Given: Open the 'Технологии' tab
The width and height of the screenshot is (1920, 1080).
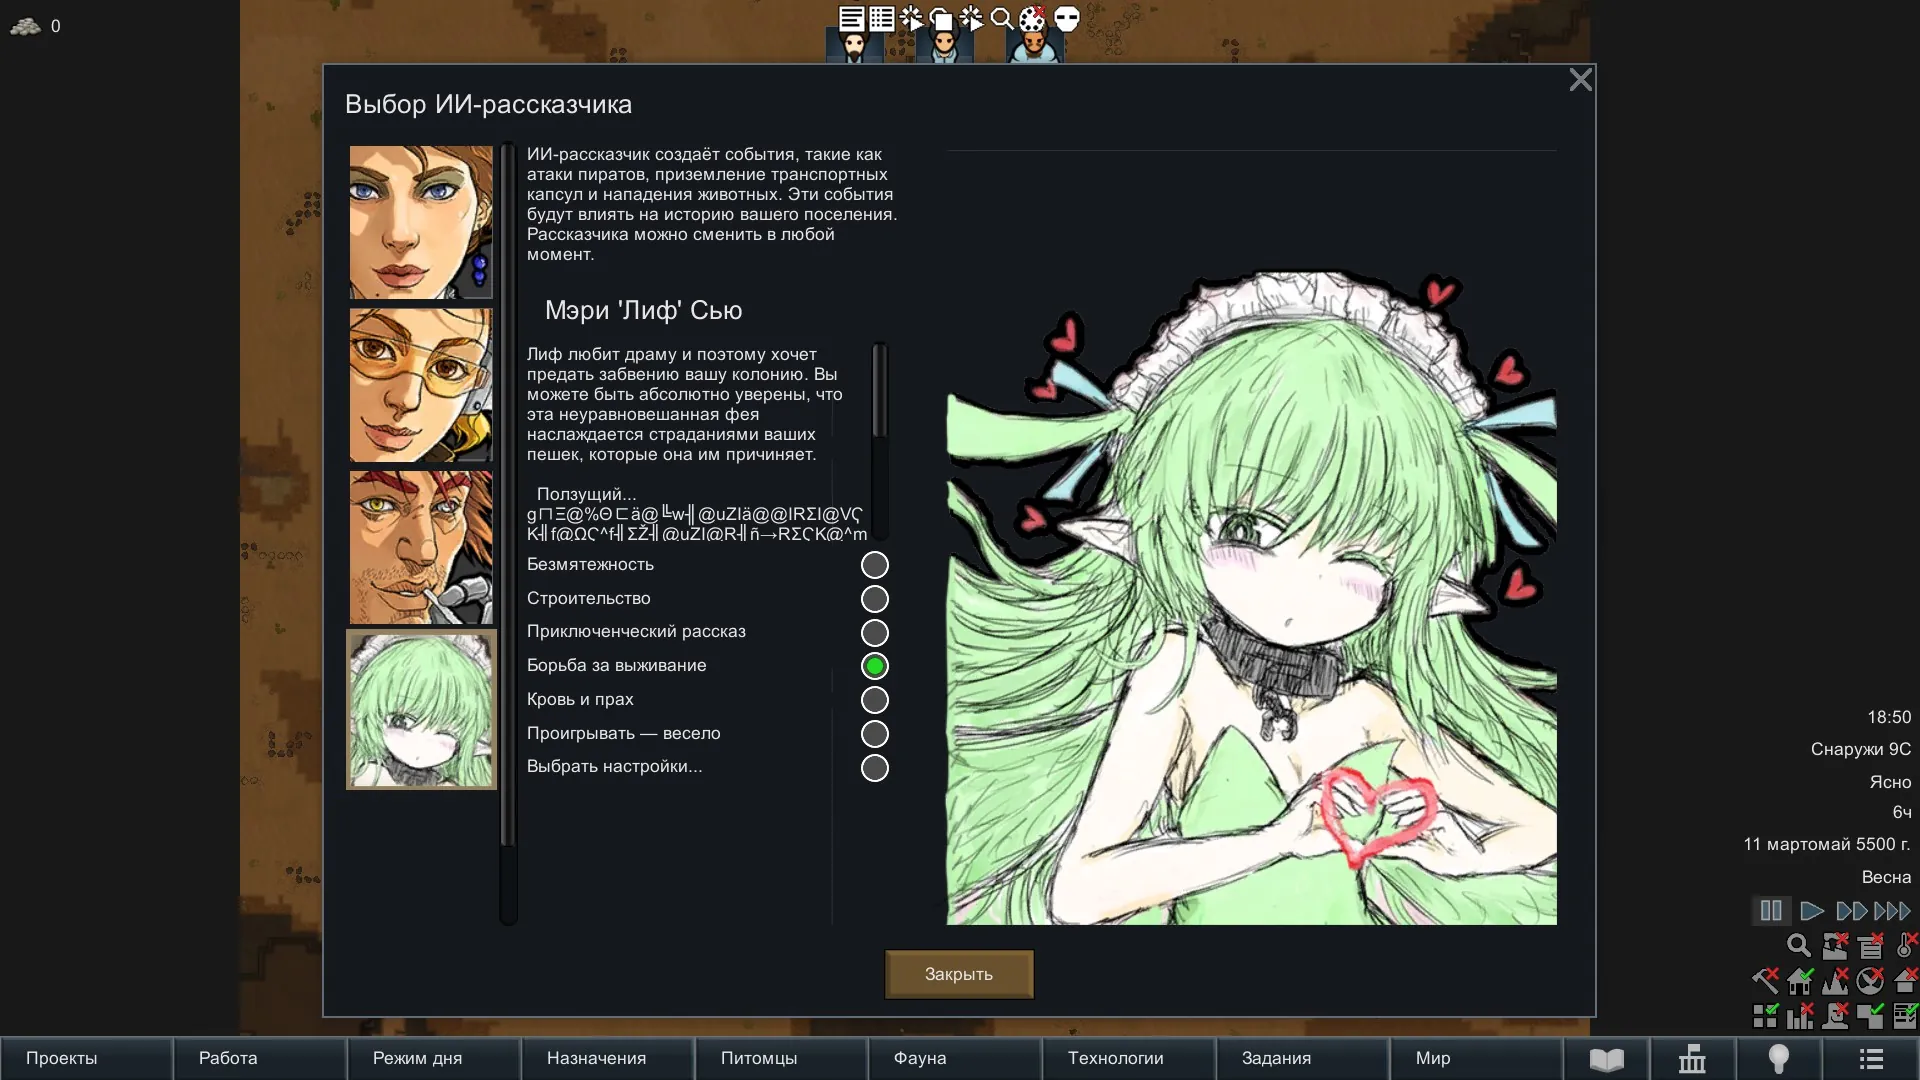Looking at the screenshot, I should pyautogui.click(x=1115, y=1058).
